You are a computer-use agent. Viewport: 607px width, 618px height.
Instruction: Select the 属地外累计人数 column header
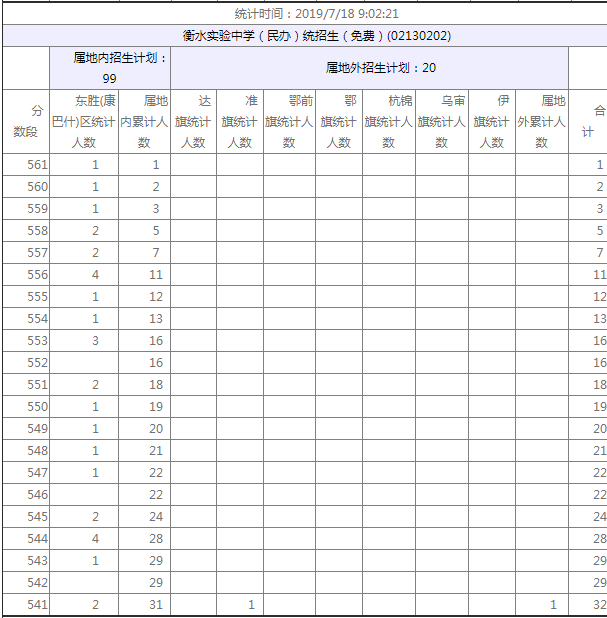coord(541,121)
